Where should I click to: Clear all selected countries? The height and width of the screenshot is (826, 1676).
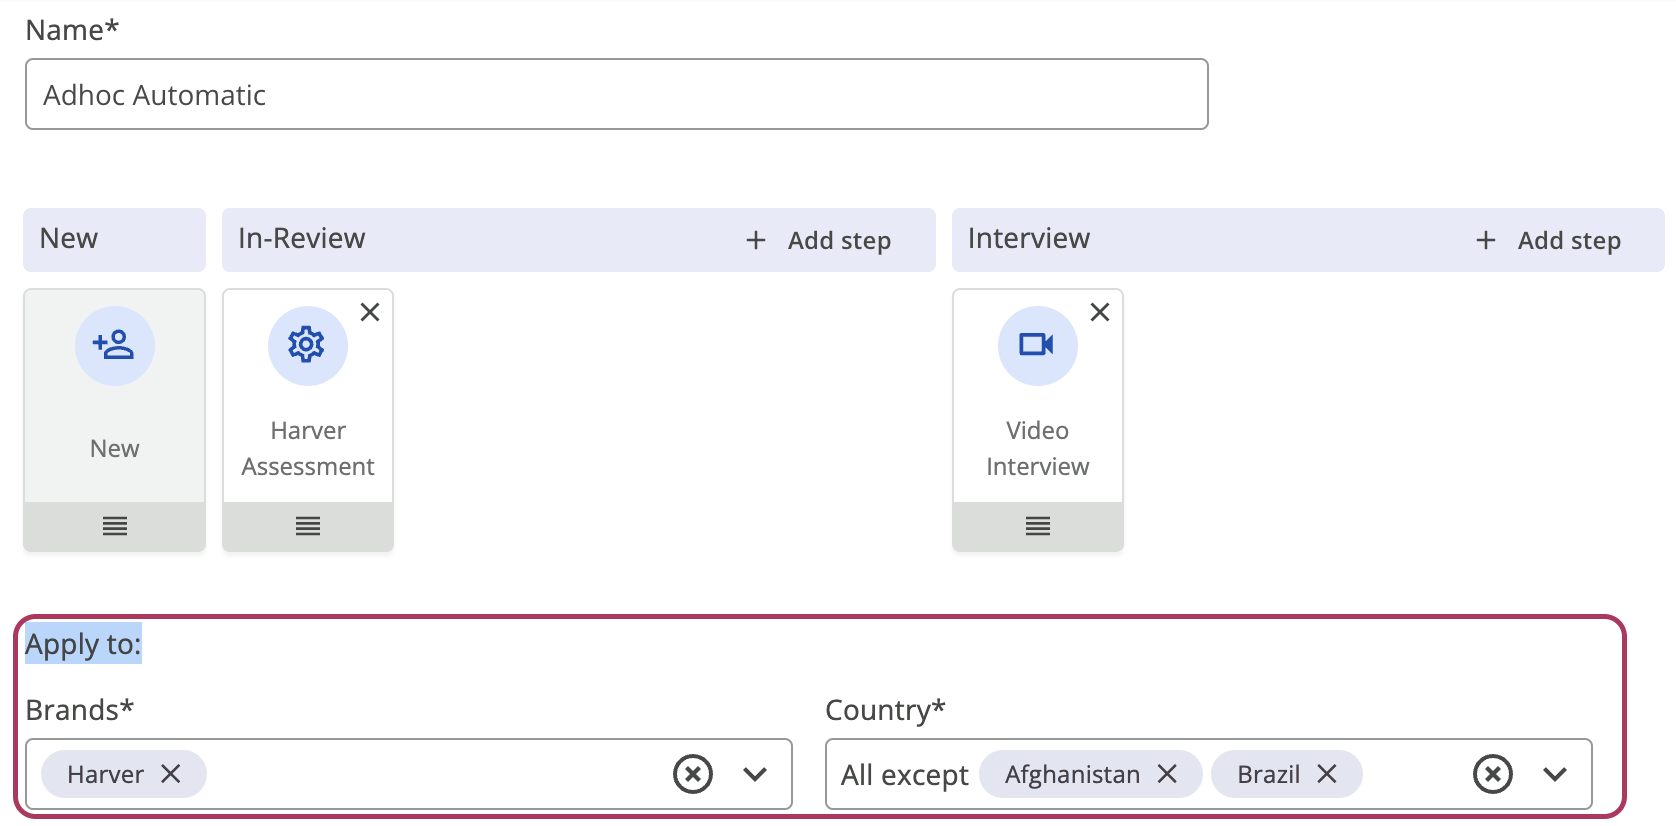(x=1493, y=774)
